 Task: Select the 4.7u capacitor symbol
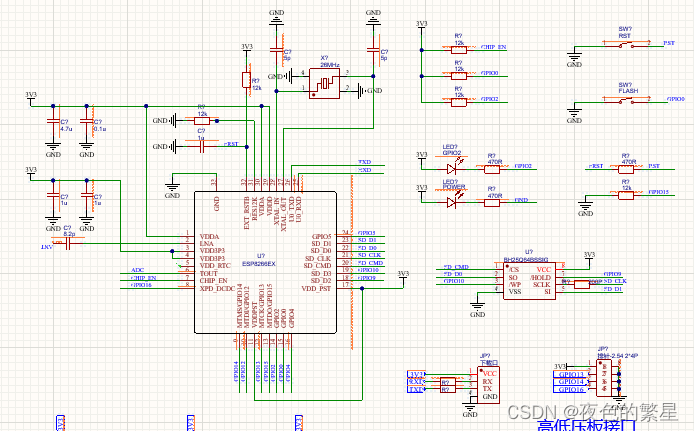[x=53, y=121]
